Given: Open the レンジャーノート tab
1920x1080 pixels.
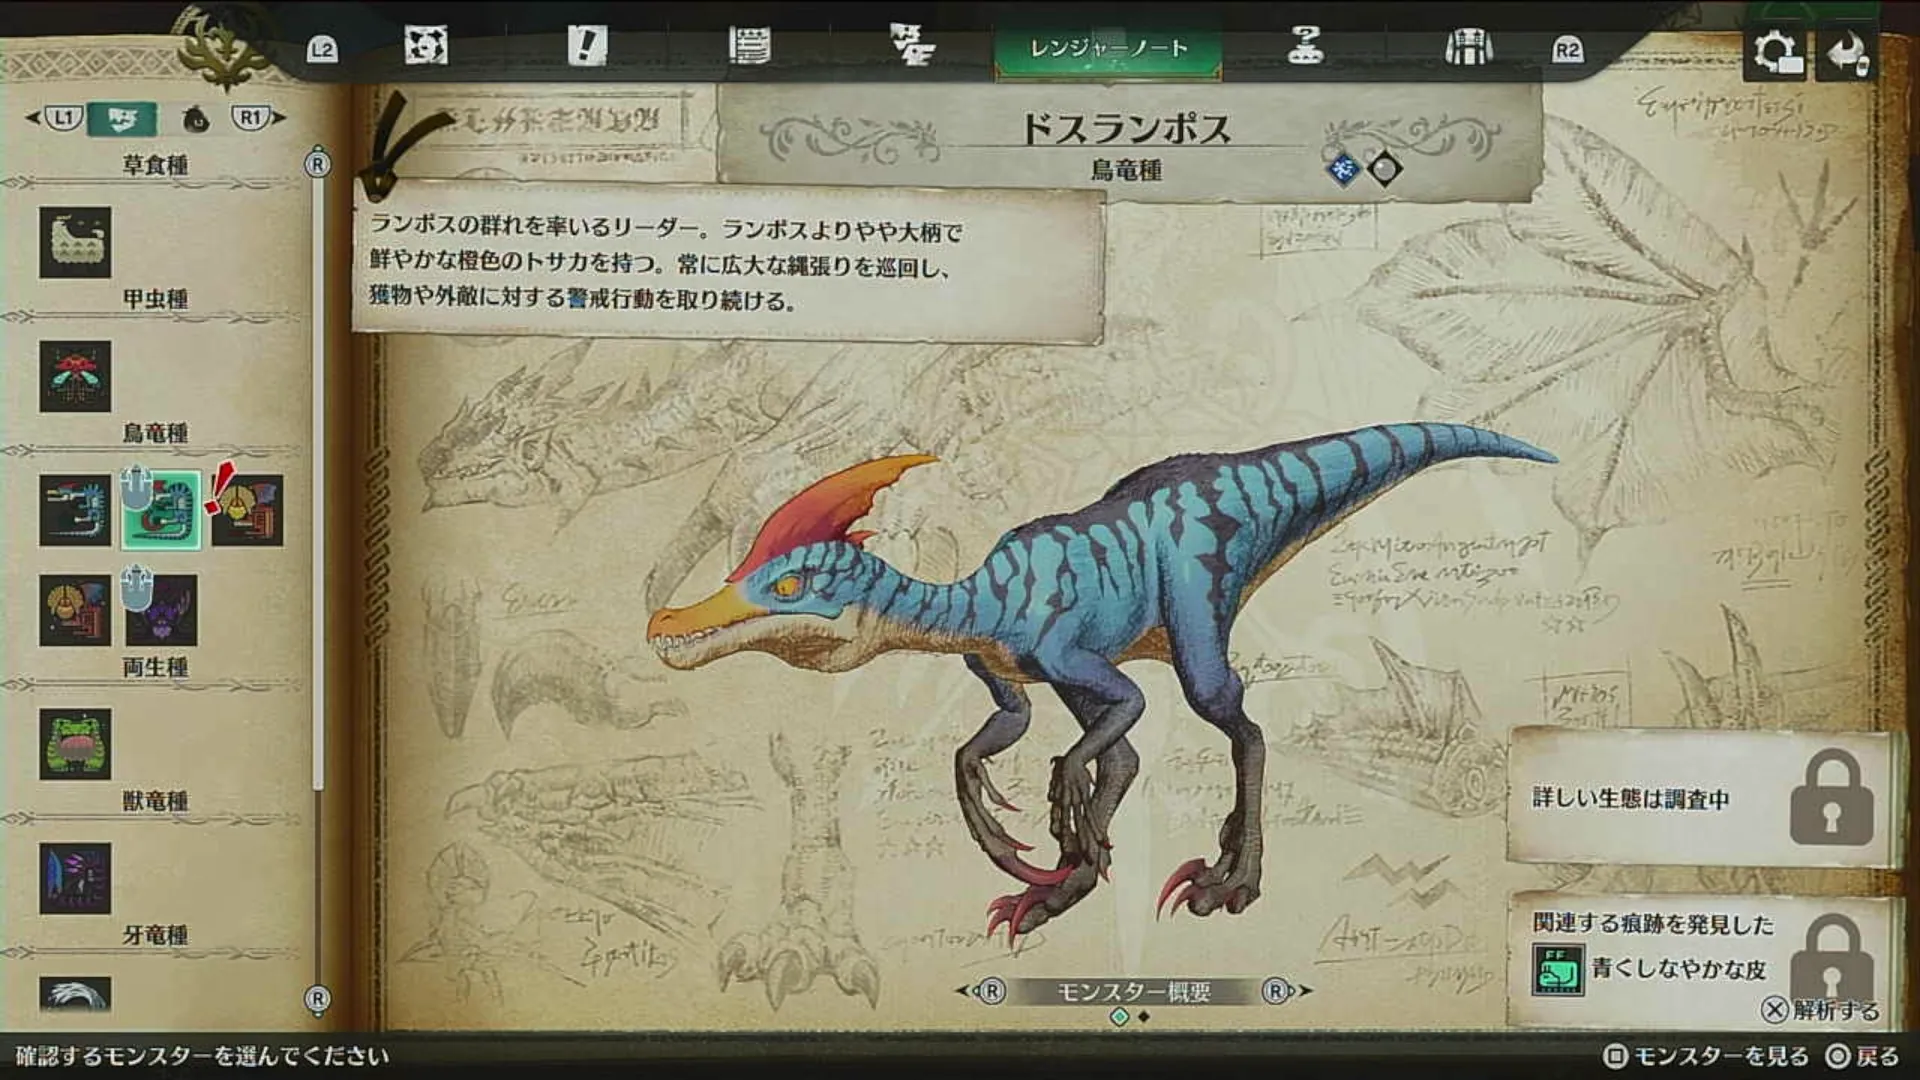Looking at the screenshot, I should coord(1108,47).
